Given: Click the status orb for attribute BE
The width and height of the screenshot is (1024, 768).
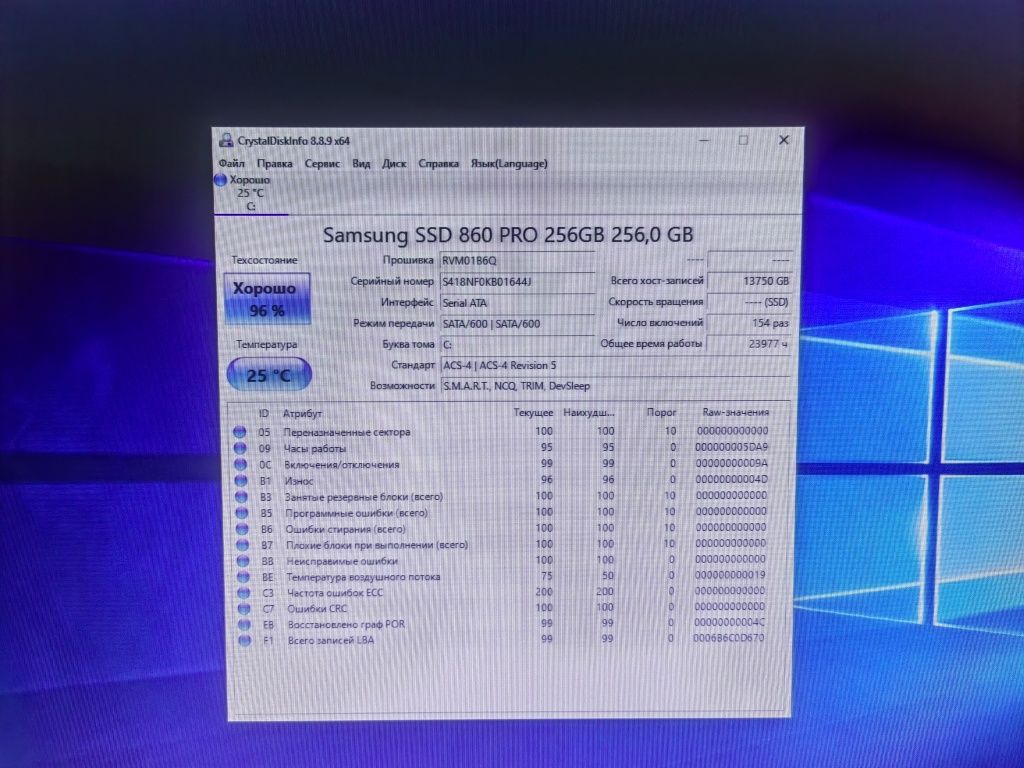Looking at the screenshot, I should tap(244, 577).
